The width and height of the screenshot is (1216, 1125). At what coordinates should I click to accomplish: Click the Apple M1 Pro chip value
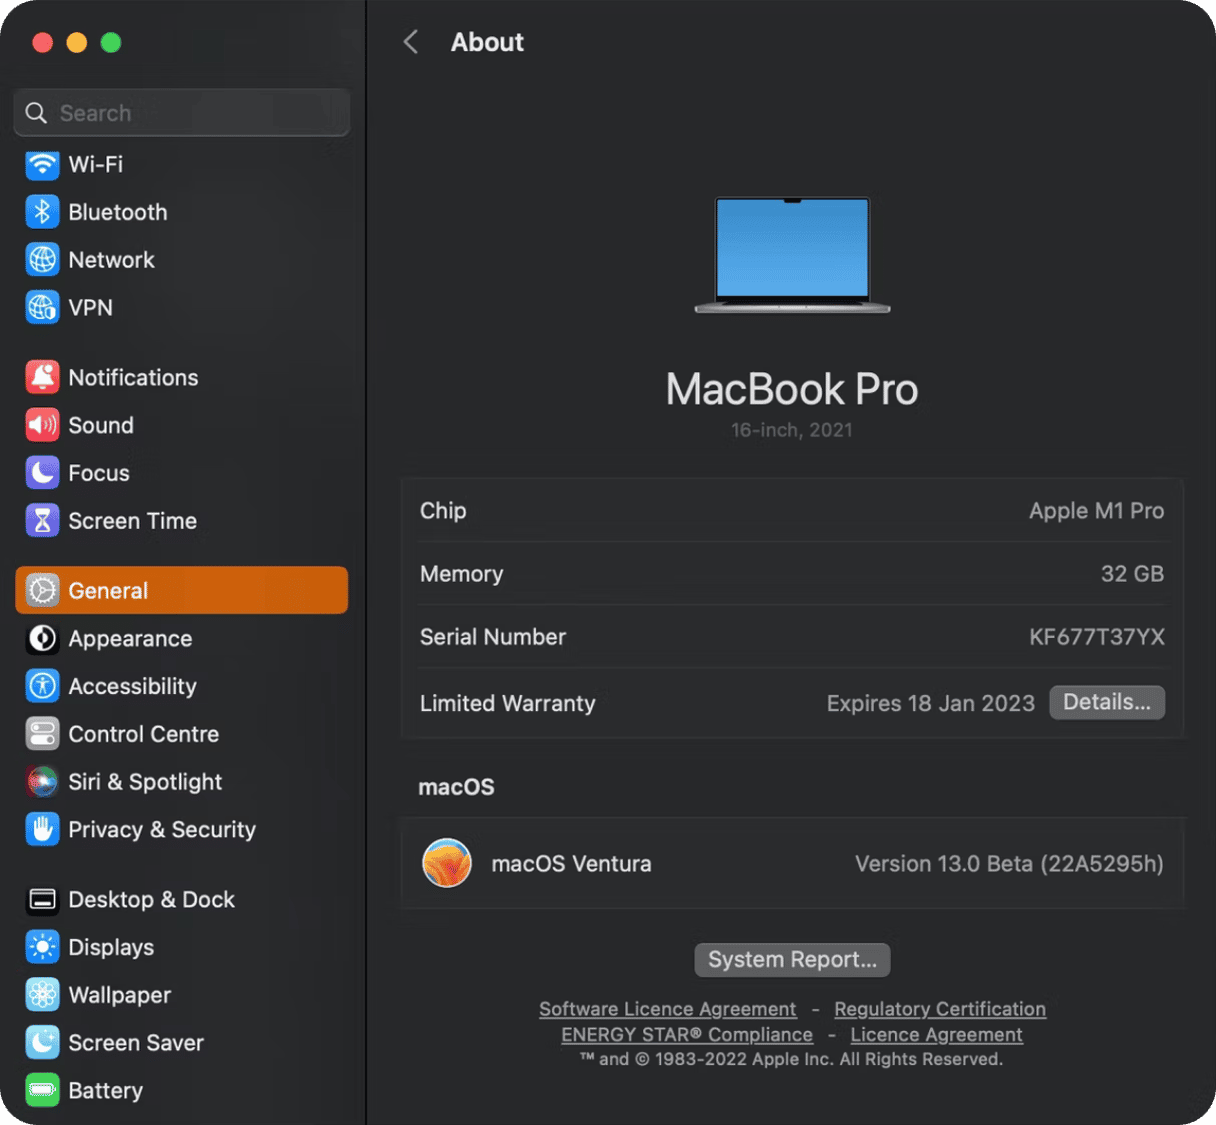coord(1096,511)
